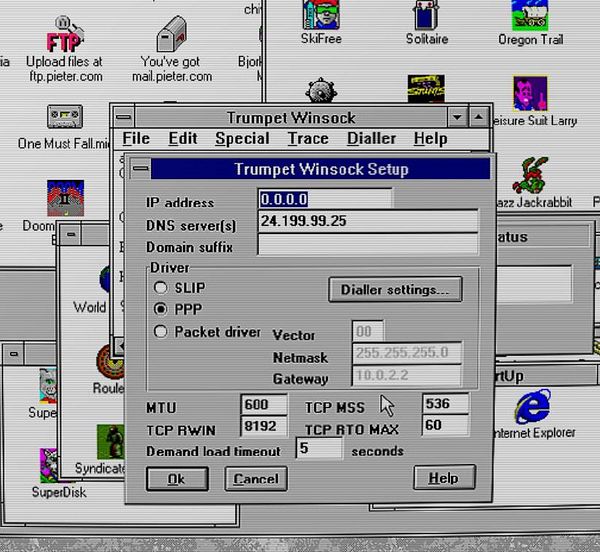This screenshot has width=600, height=552.
Task: Click the Dialler settings button
Action: click(x=395, y=290)
